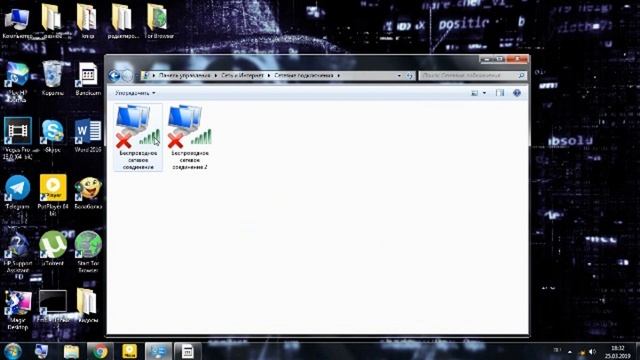Image resolution: width=640 pixels, height=360 pixels.
Task: Click the Explorer forward navigation arrow
Action: [x=127, y=76]
